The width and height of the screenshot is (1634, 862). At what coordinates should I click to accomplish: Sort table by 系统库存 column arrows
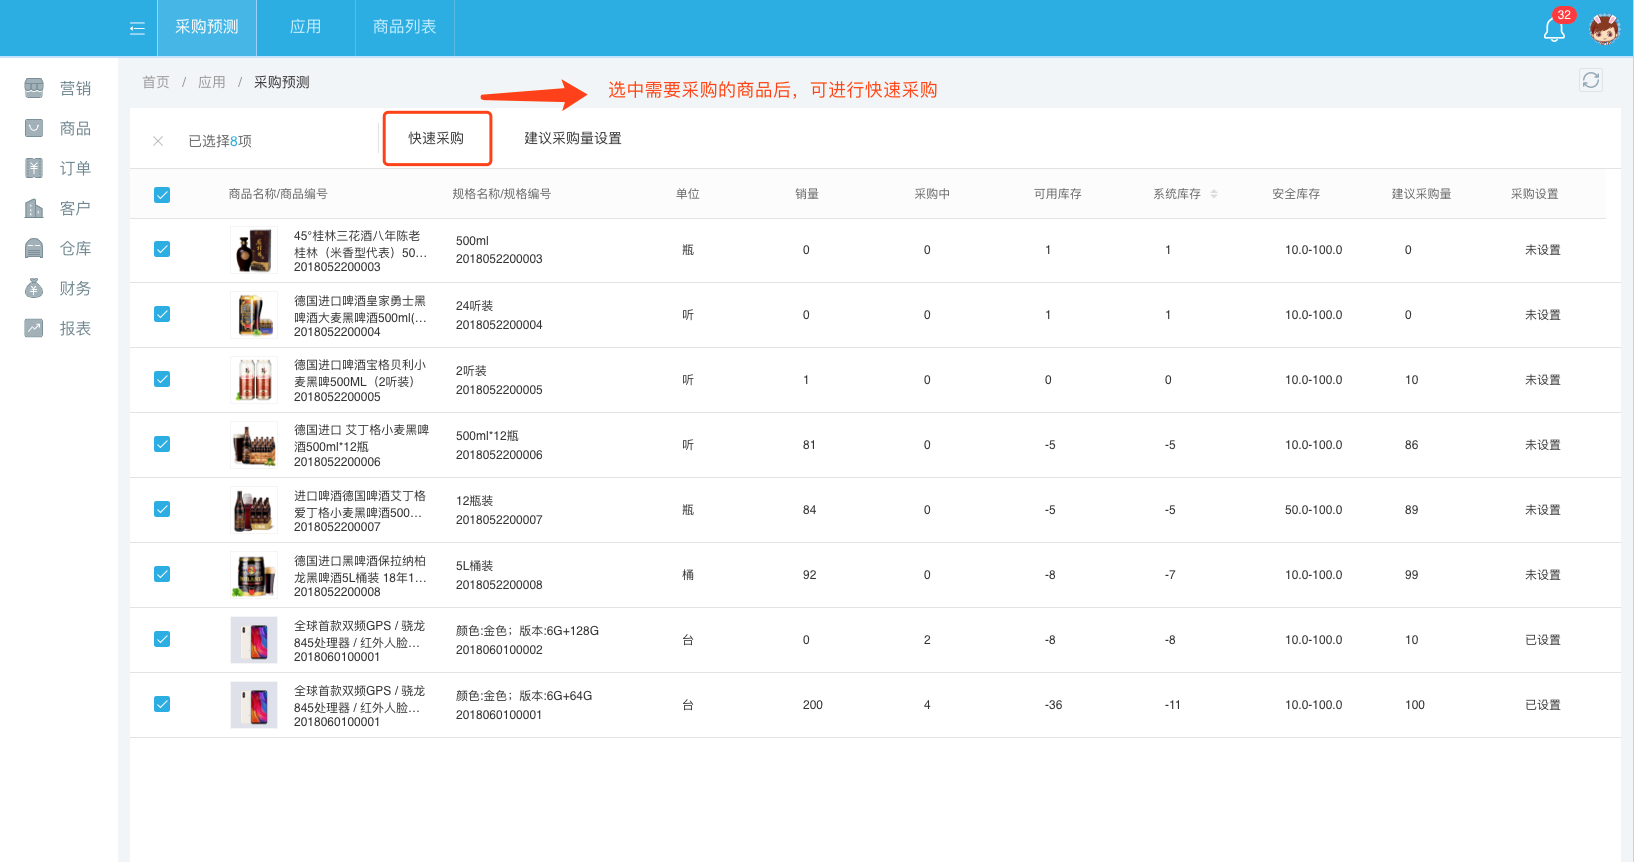[1214, 194]
